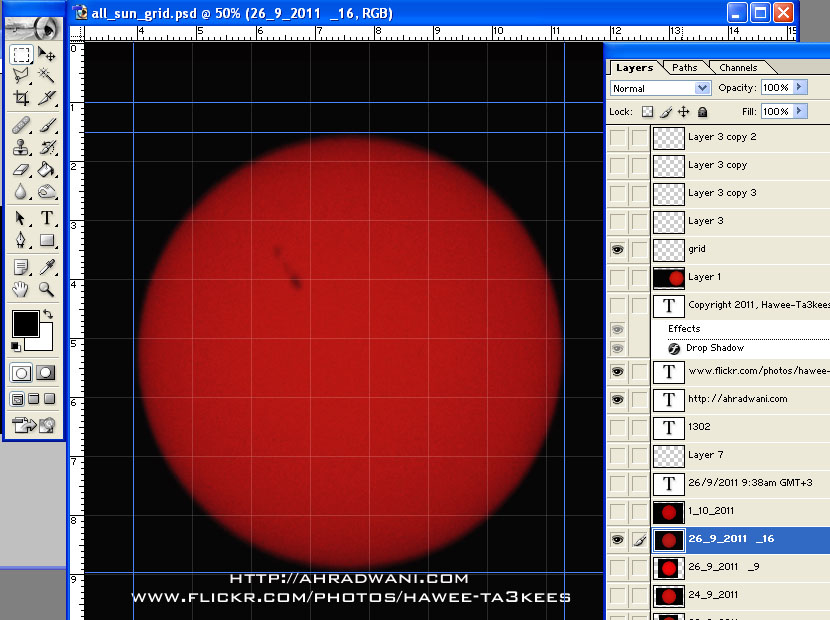This screenshot has height=620, width=830.
Task: Select the Layer 3 copy 2 layer
Action: tap(722, 137)
